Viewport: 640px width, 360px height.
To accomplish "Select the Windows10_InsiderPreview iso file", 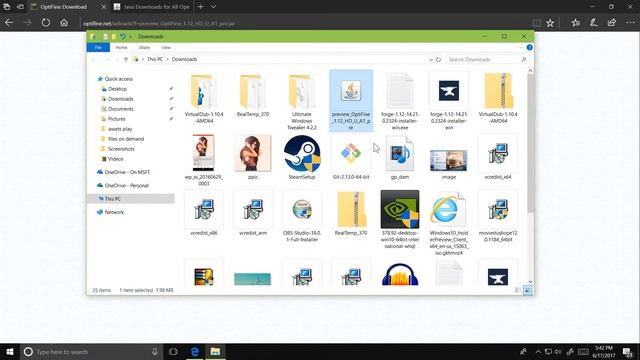I will click(449, 223).
